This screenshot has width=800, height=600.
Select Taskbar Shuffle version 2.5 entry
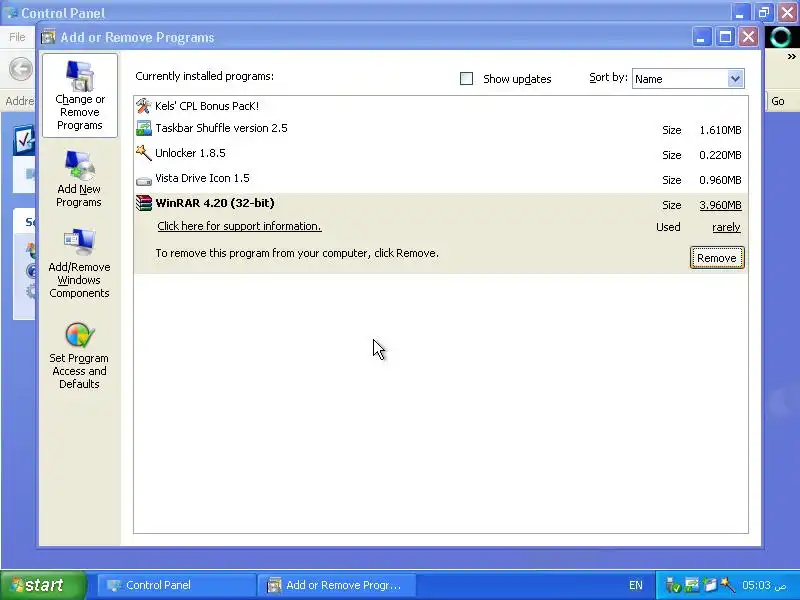coord(441,129)
